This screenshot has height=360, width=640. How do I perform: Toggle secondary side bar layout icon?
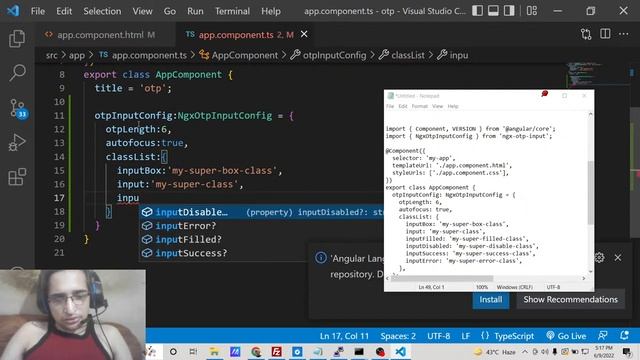coord(509,11)
